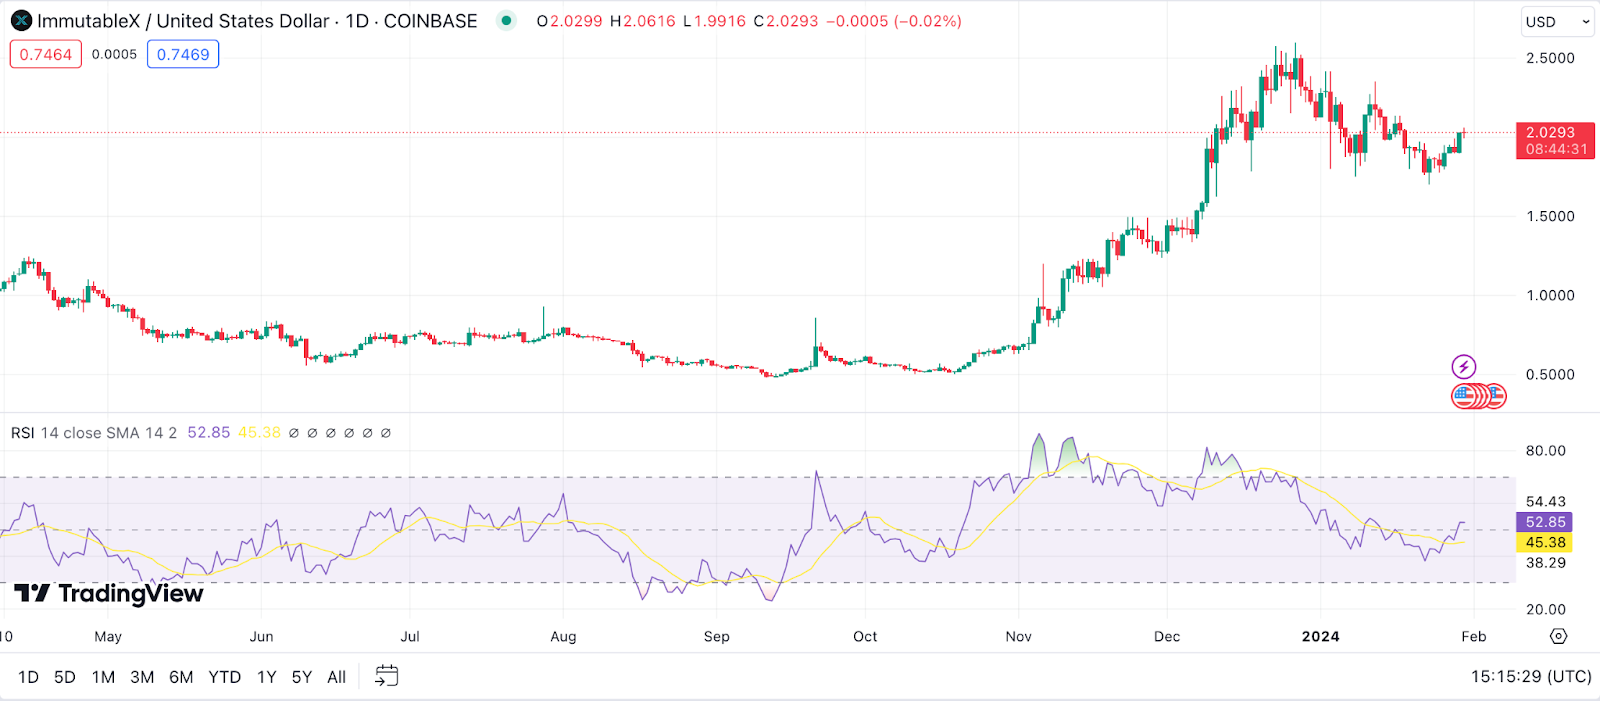Click the RSI 14 close SMA indicator label
1600x701 pixels.
(x=94, y=433)
